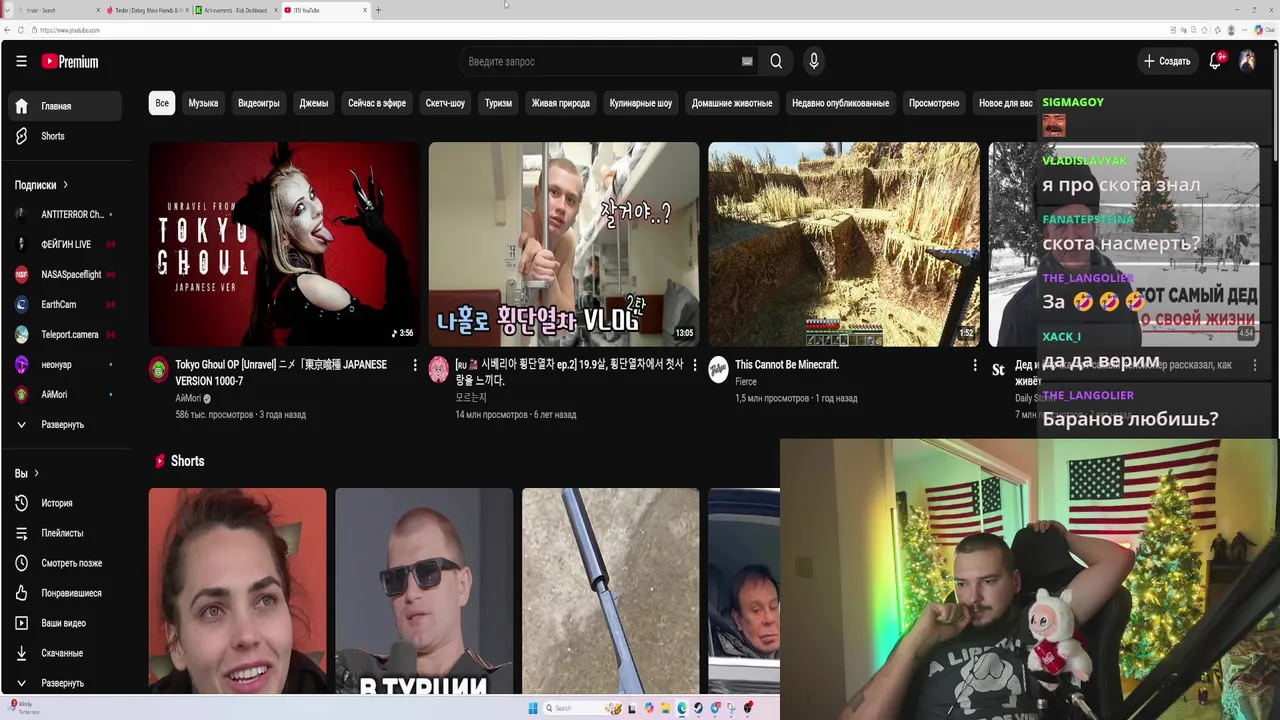Select the Живая природа chip
The height and width of the screenshot is (720, 1280).
pos(561,103)
